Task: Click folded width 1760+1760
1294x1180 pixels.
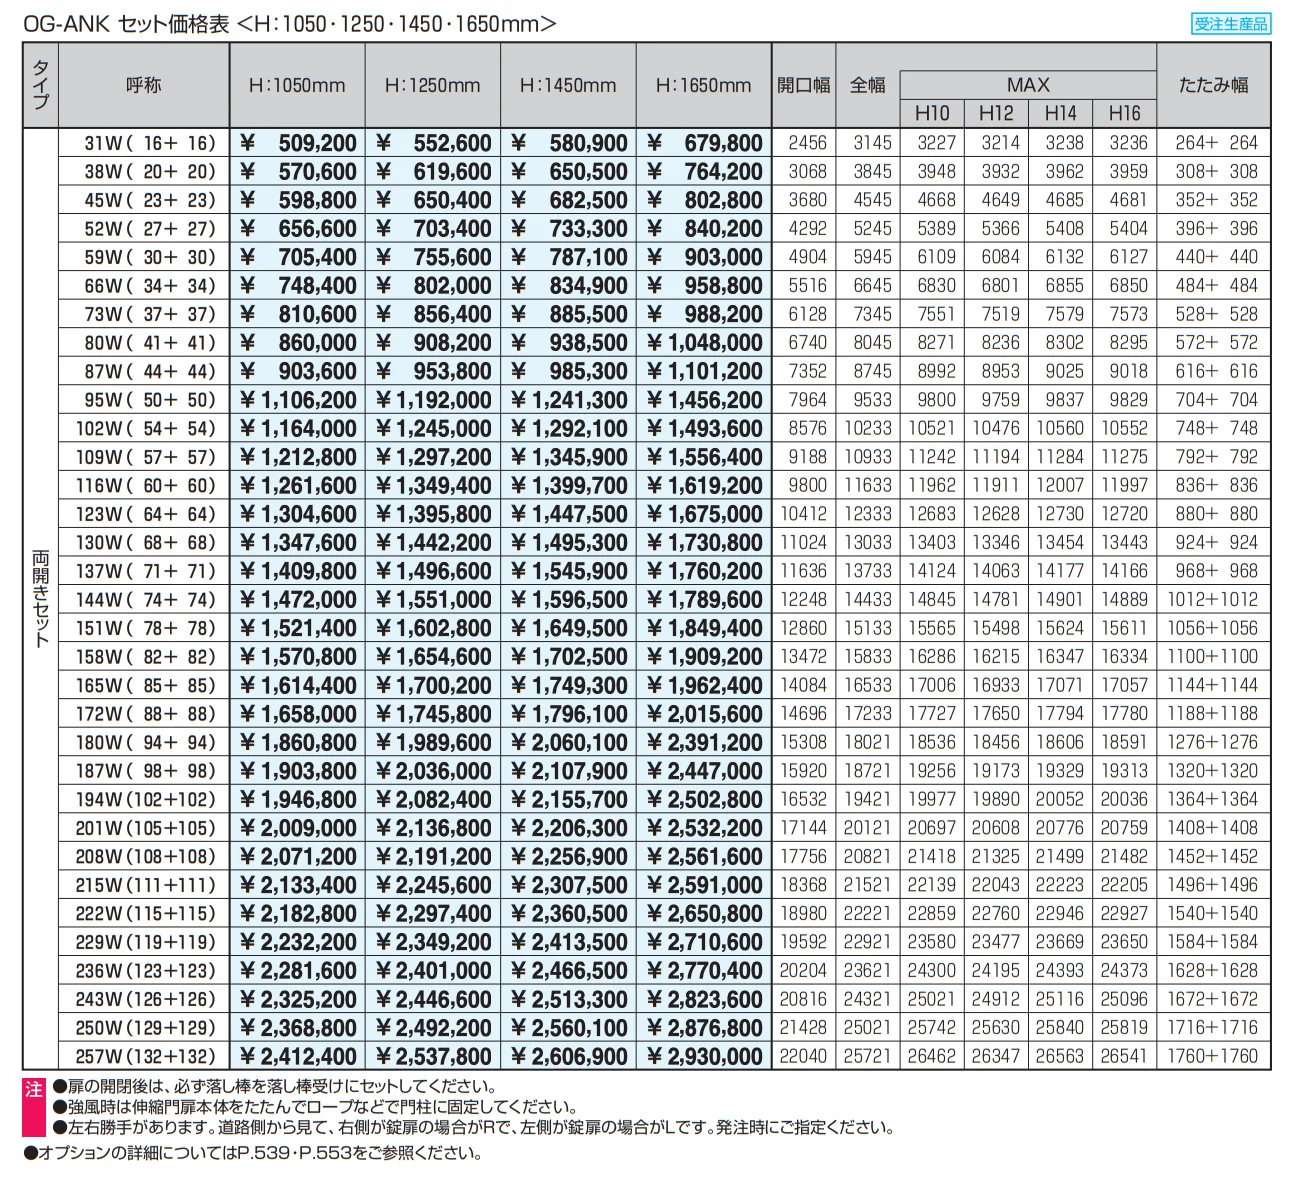Action: coord(1213,1057)
